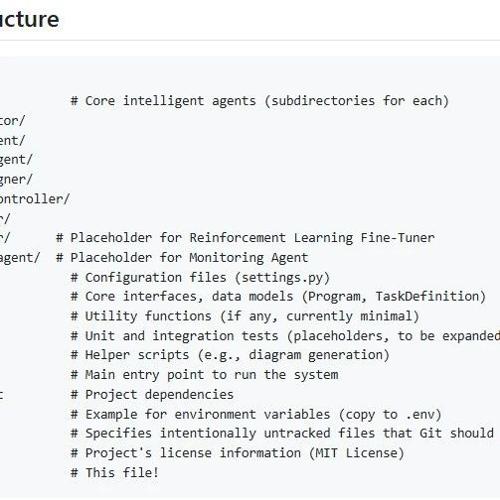Viewport: 500px width, 500px height.
Task: Click the 'ontroller/' directory entry
Action: point(35,199)
